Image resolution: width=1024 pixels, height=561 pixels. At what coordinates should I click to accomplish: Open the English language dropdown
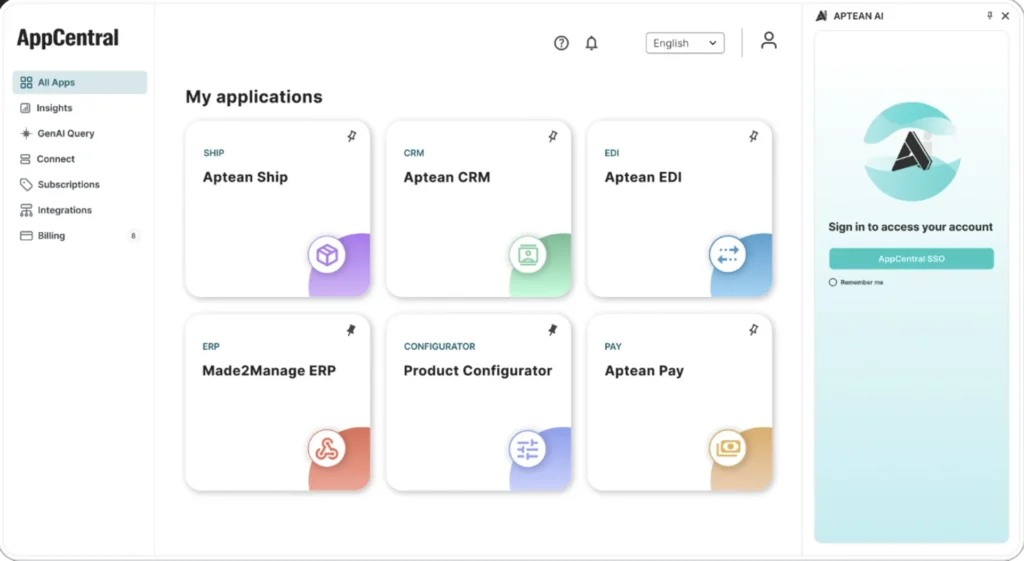pos(685,43)
